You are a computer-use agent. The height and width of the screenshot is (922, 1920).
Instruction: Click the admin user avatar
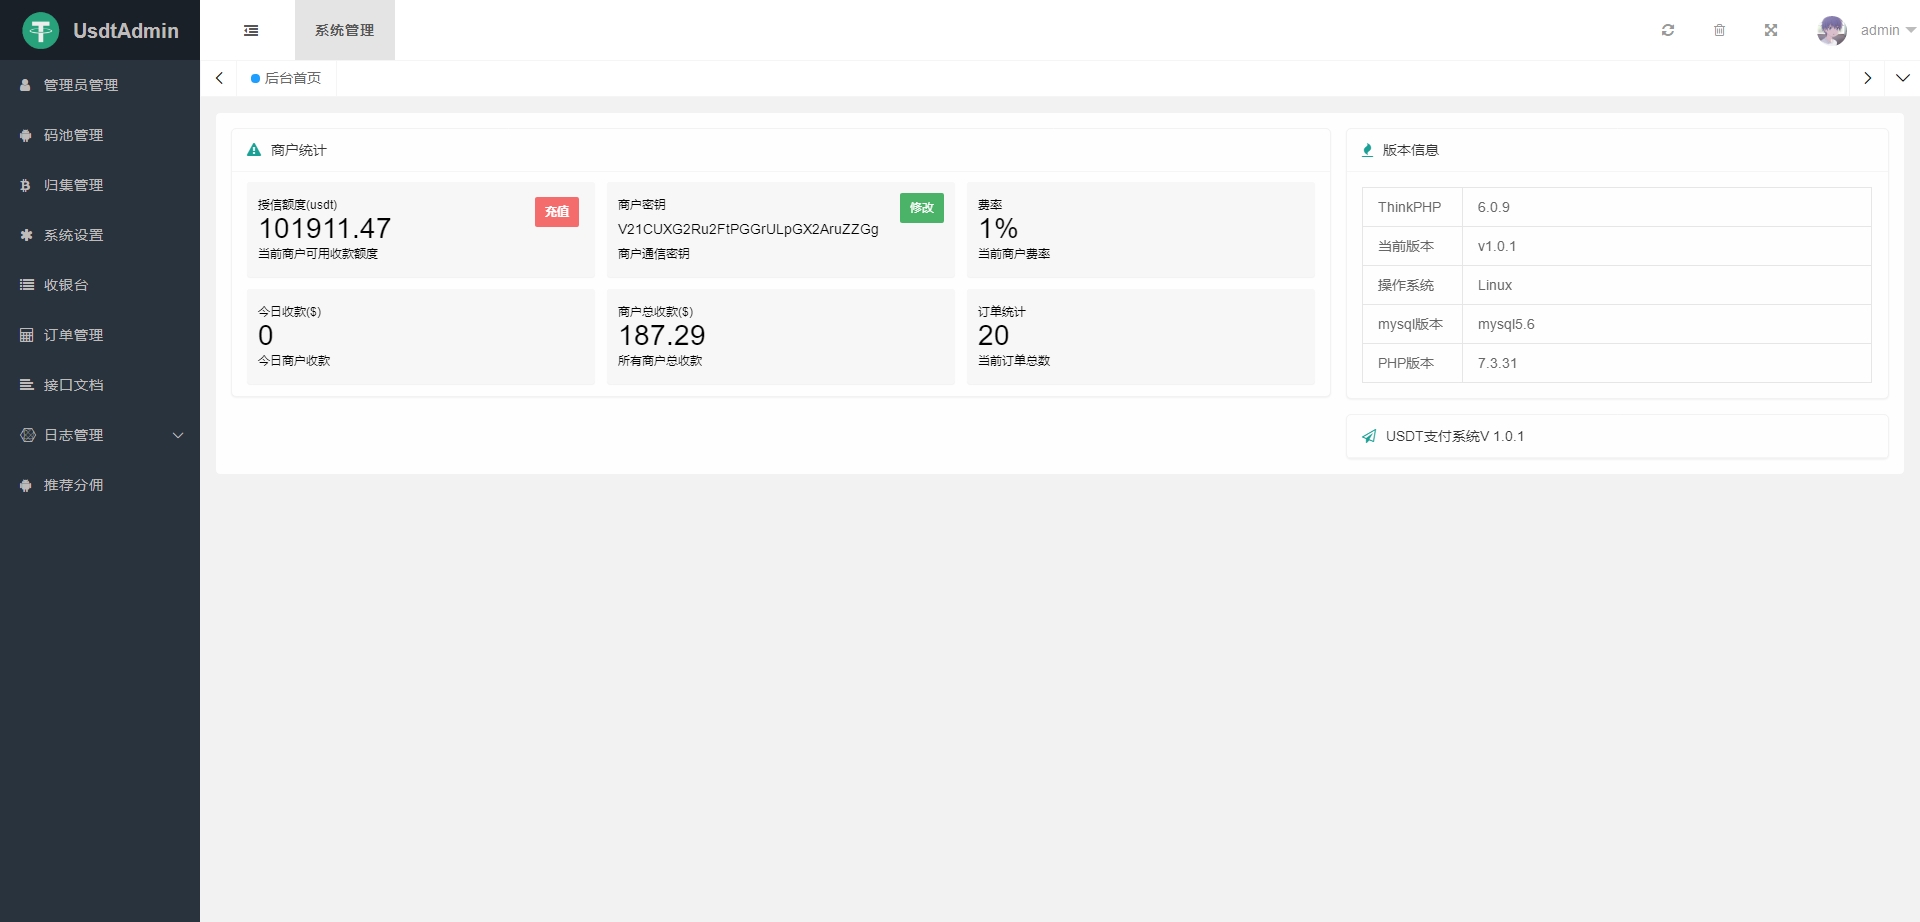click(x=1831, y=31)
